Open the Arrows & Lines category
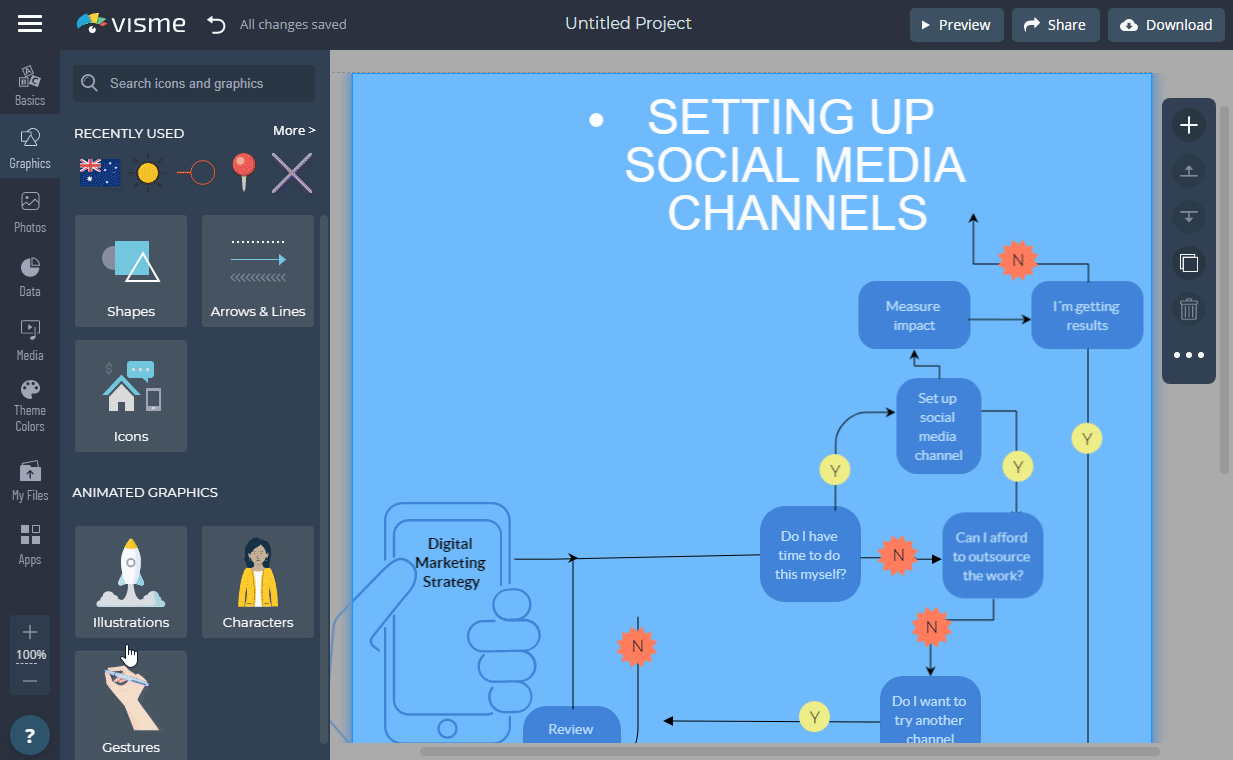This screenshot has height=760, width=1233. pyautogui.click(x=258, y=271)
